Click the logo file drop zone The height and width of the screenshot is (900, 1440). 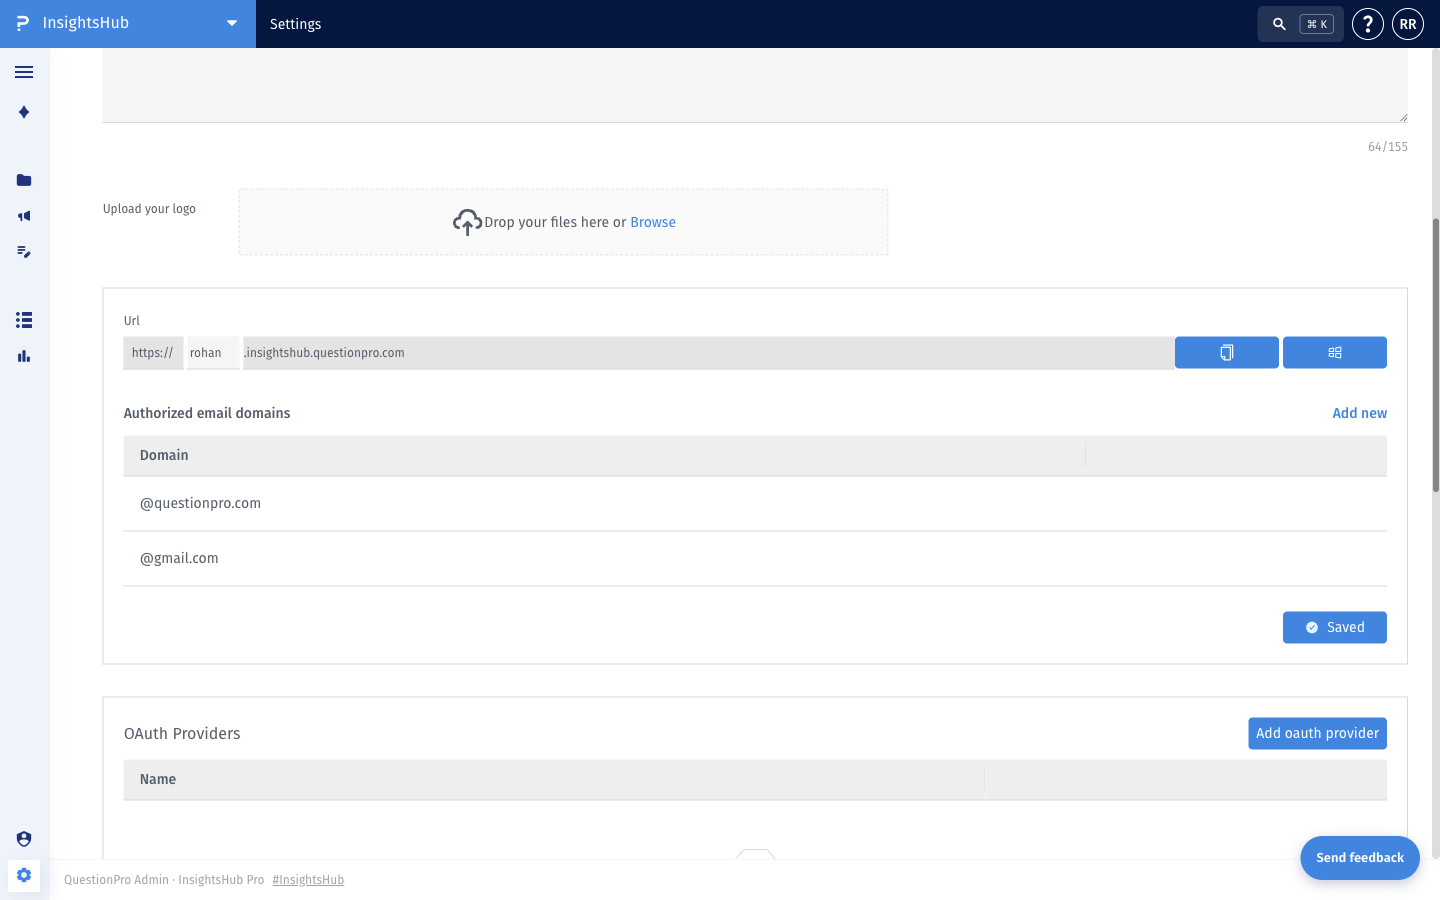[x=563, y=222]
